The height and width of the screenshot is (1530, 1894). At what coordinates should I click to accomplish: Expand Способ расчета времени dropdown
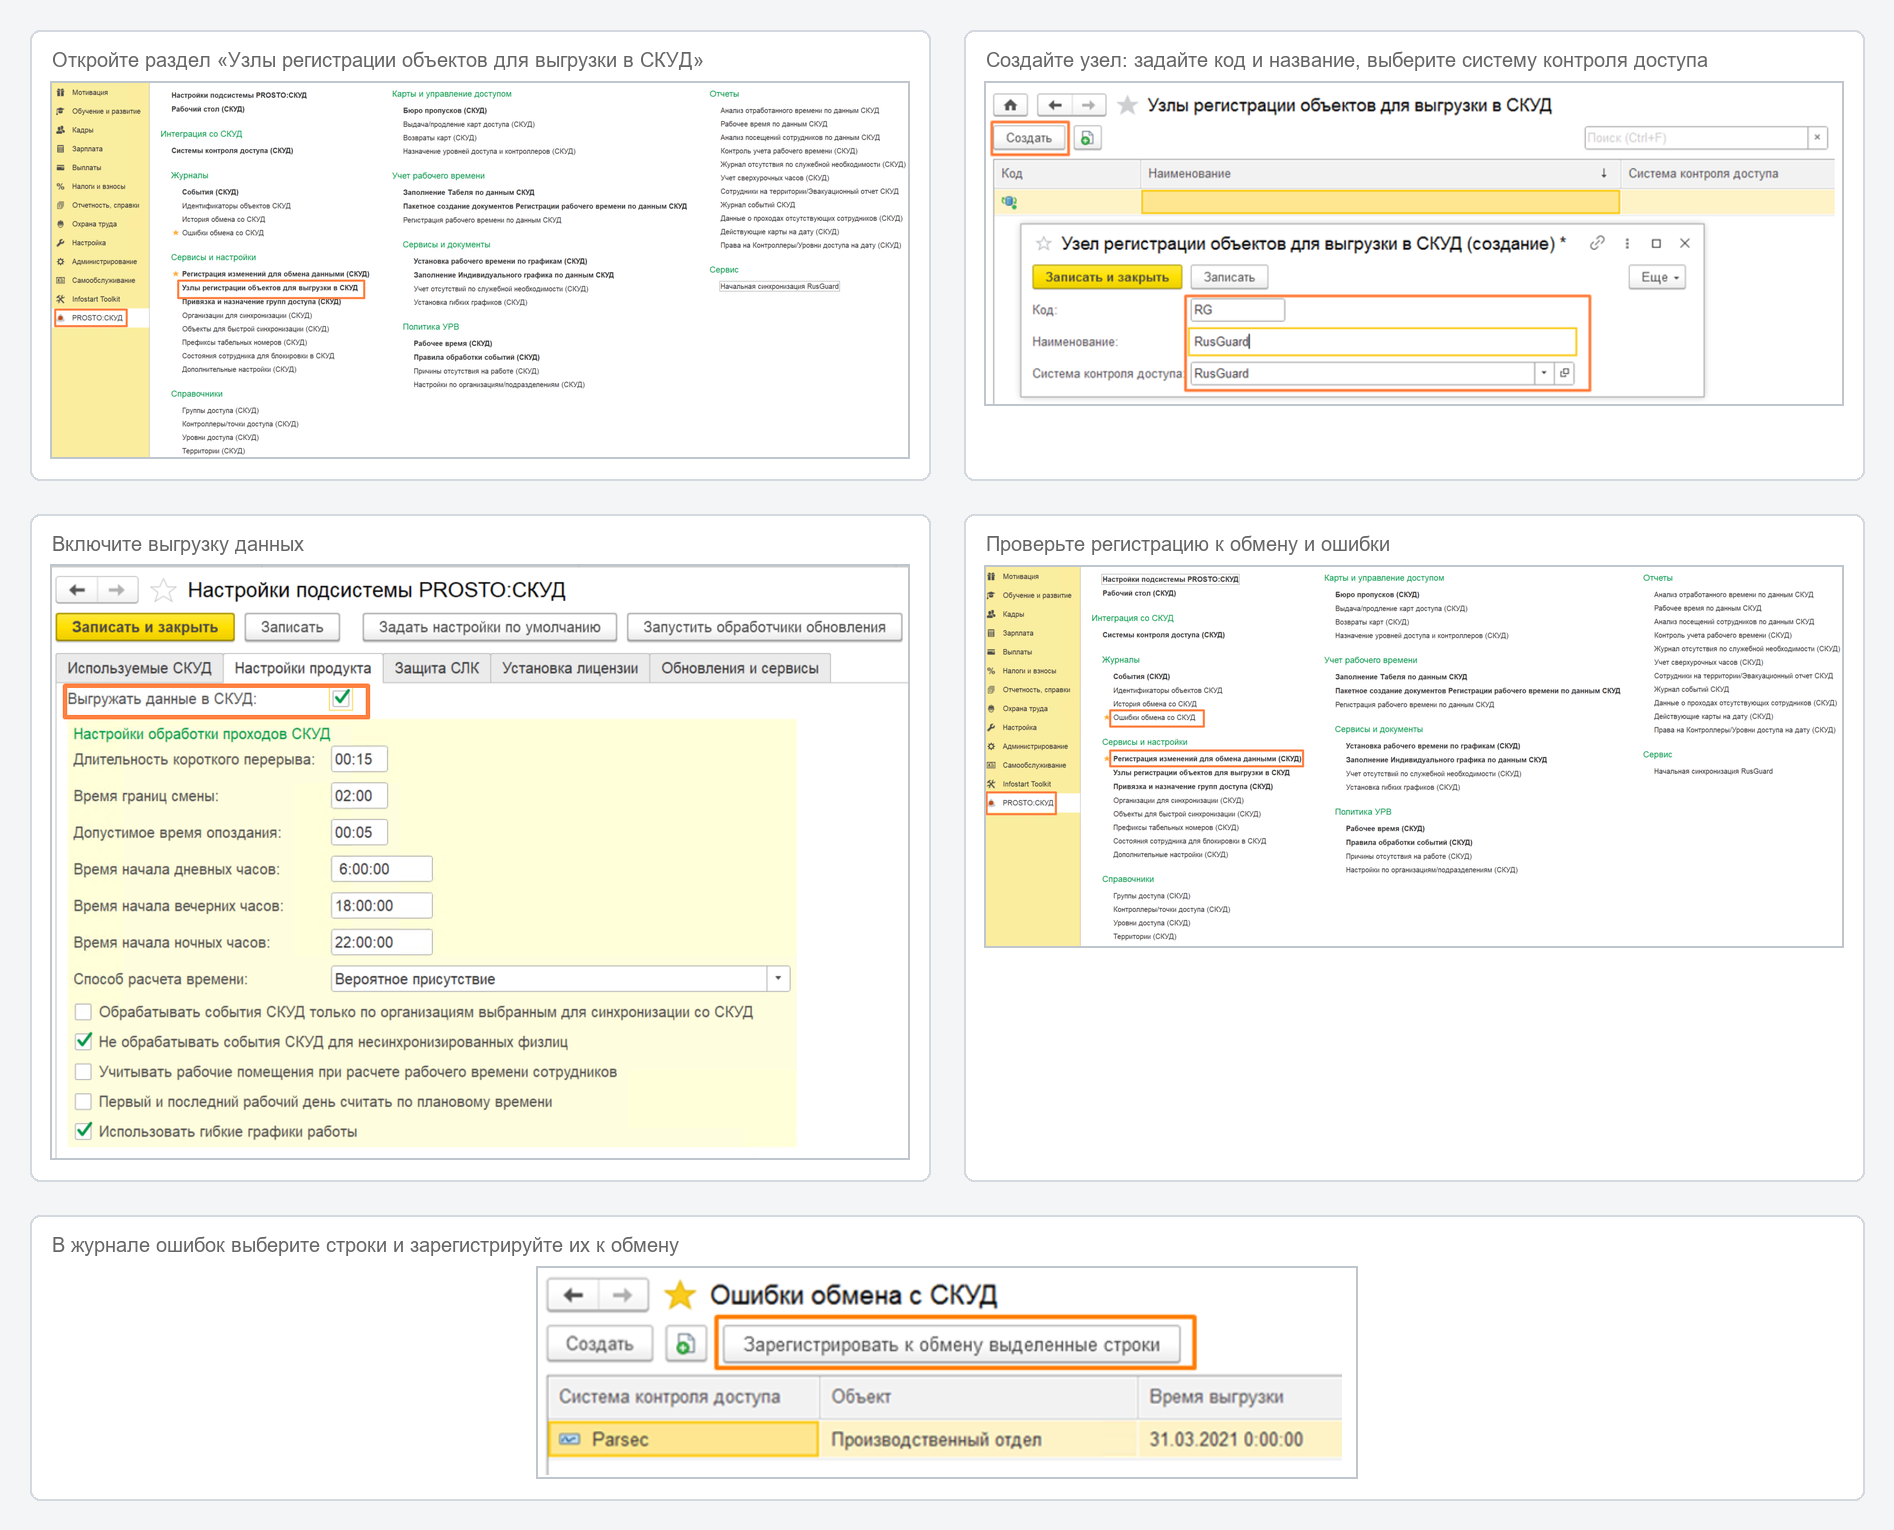778,979
